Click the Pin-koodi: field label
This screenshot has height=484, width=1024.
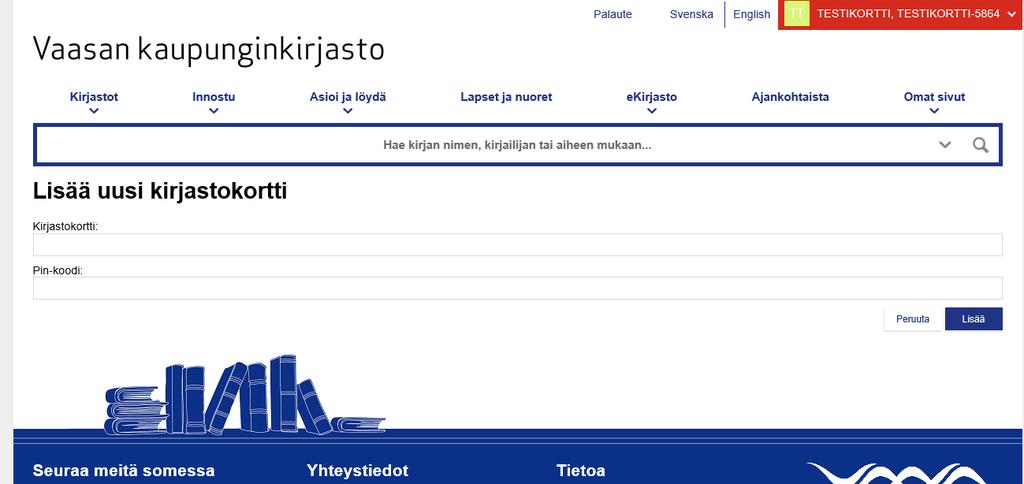[x=57, y=270]
